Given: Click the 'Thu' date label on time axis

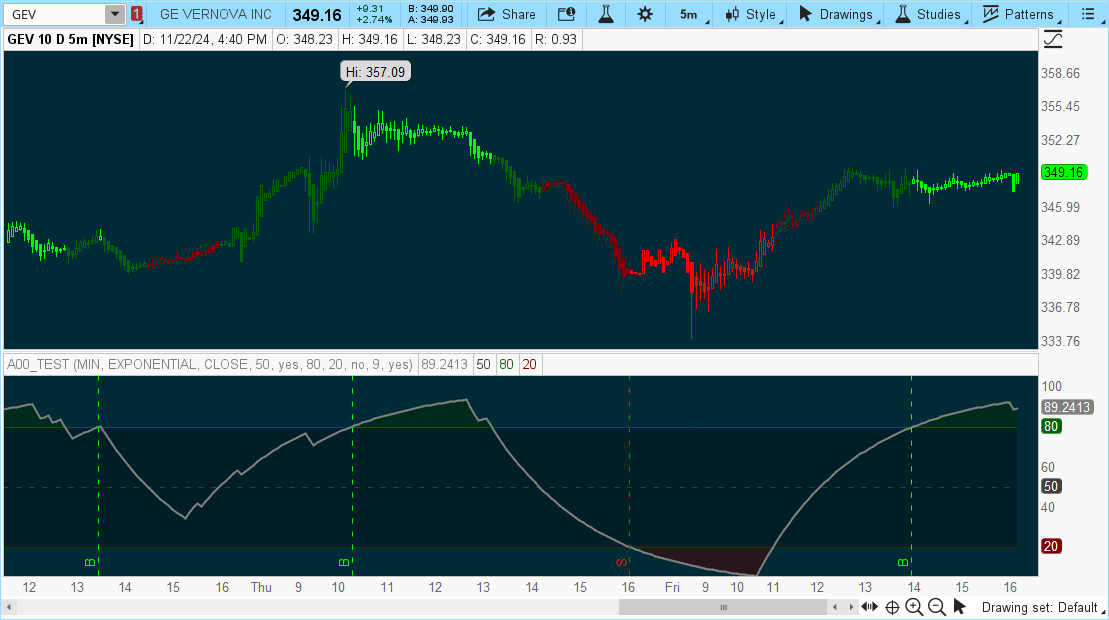Looking at the screenshot, I should (261, 587).
